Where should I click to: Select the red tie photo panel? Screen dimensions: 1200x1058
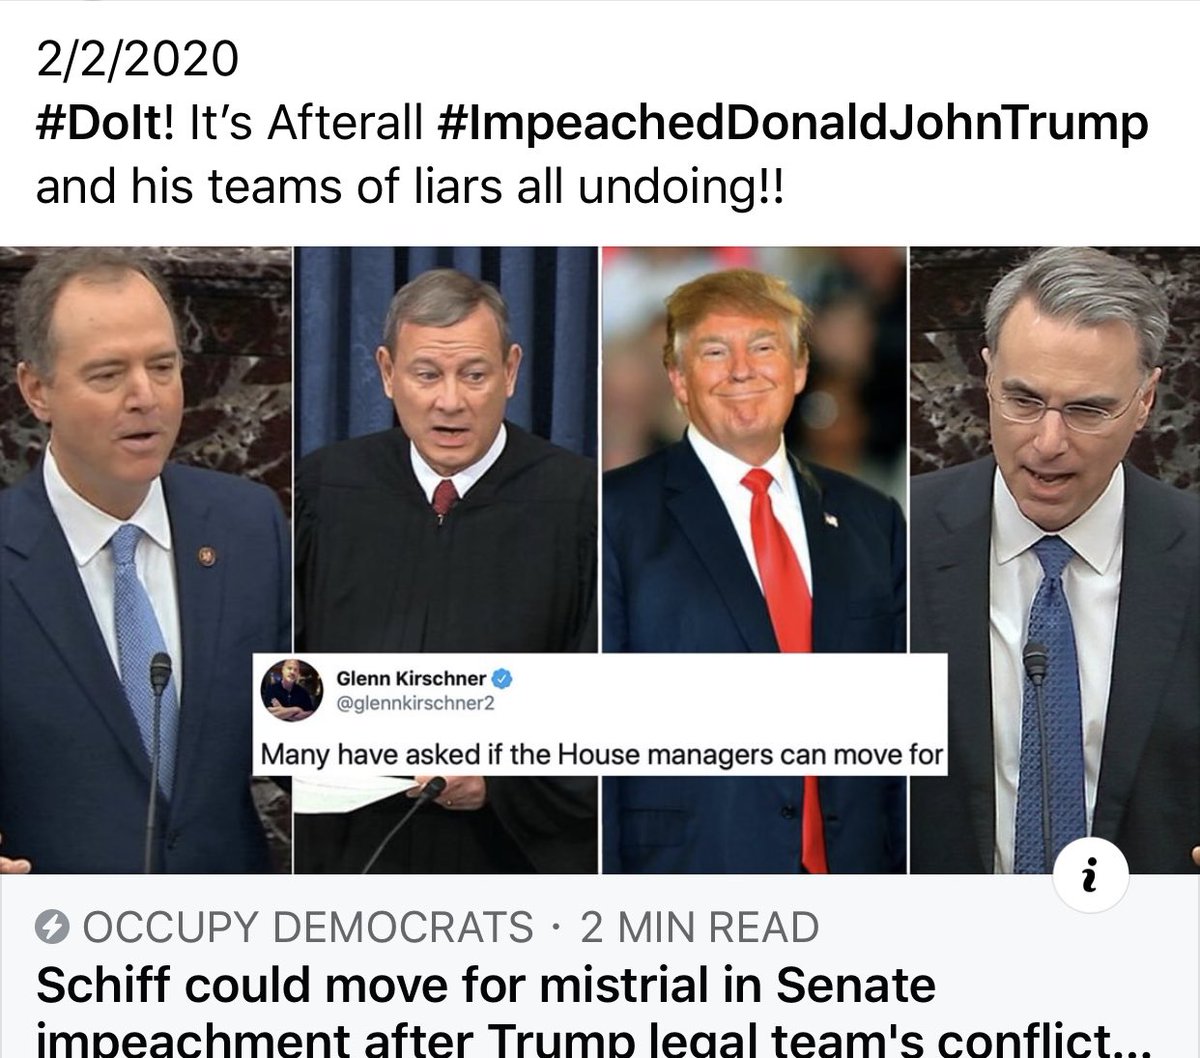(x=754, y=560)
